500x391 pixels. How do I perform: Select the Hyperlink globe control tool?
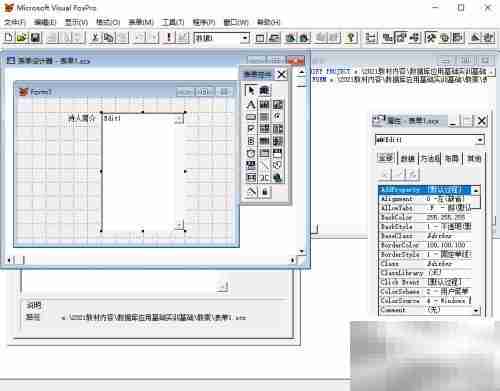277,178
